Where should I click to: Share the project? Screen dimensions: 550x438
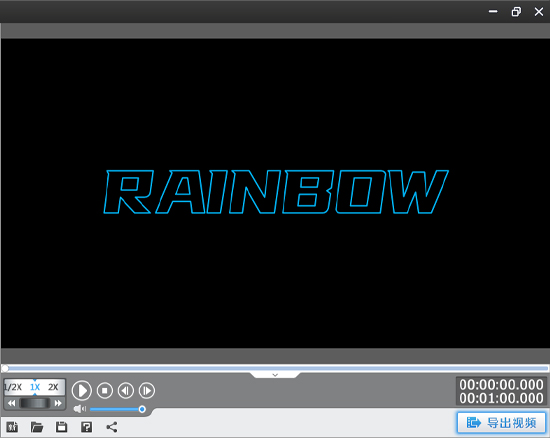click(x=112, y=427)
